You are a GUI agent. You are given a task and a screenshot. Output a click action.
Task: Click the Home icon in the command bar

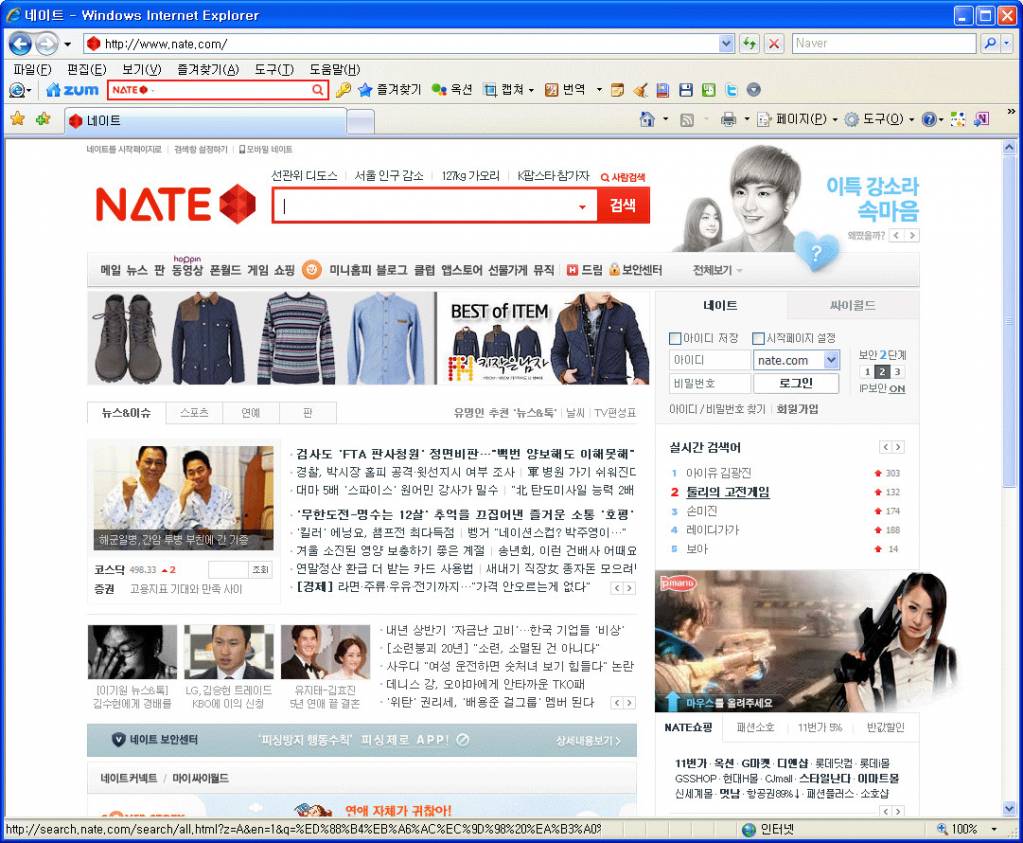tap(647, 119)
